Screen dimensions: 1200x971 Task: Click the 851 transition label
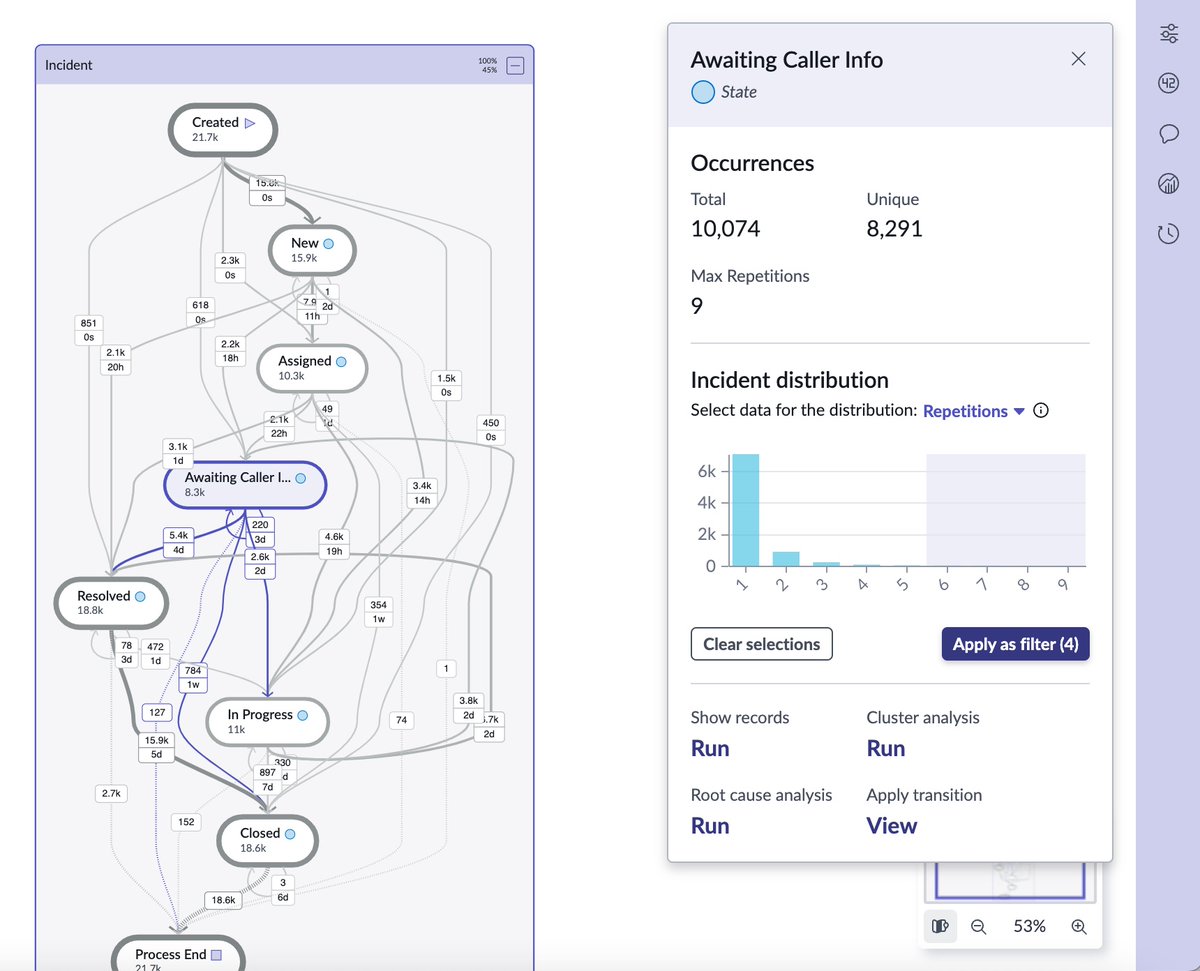tap(88, 330)
